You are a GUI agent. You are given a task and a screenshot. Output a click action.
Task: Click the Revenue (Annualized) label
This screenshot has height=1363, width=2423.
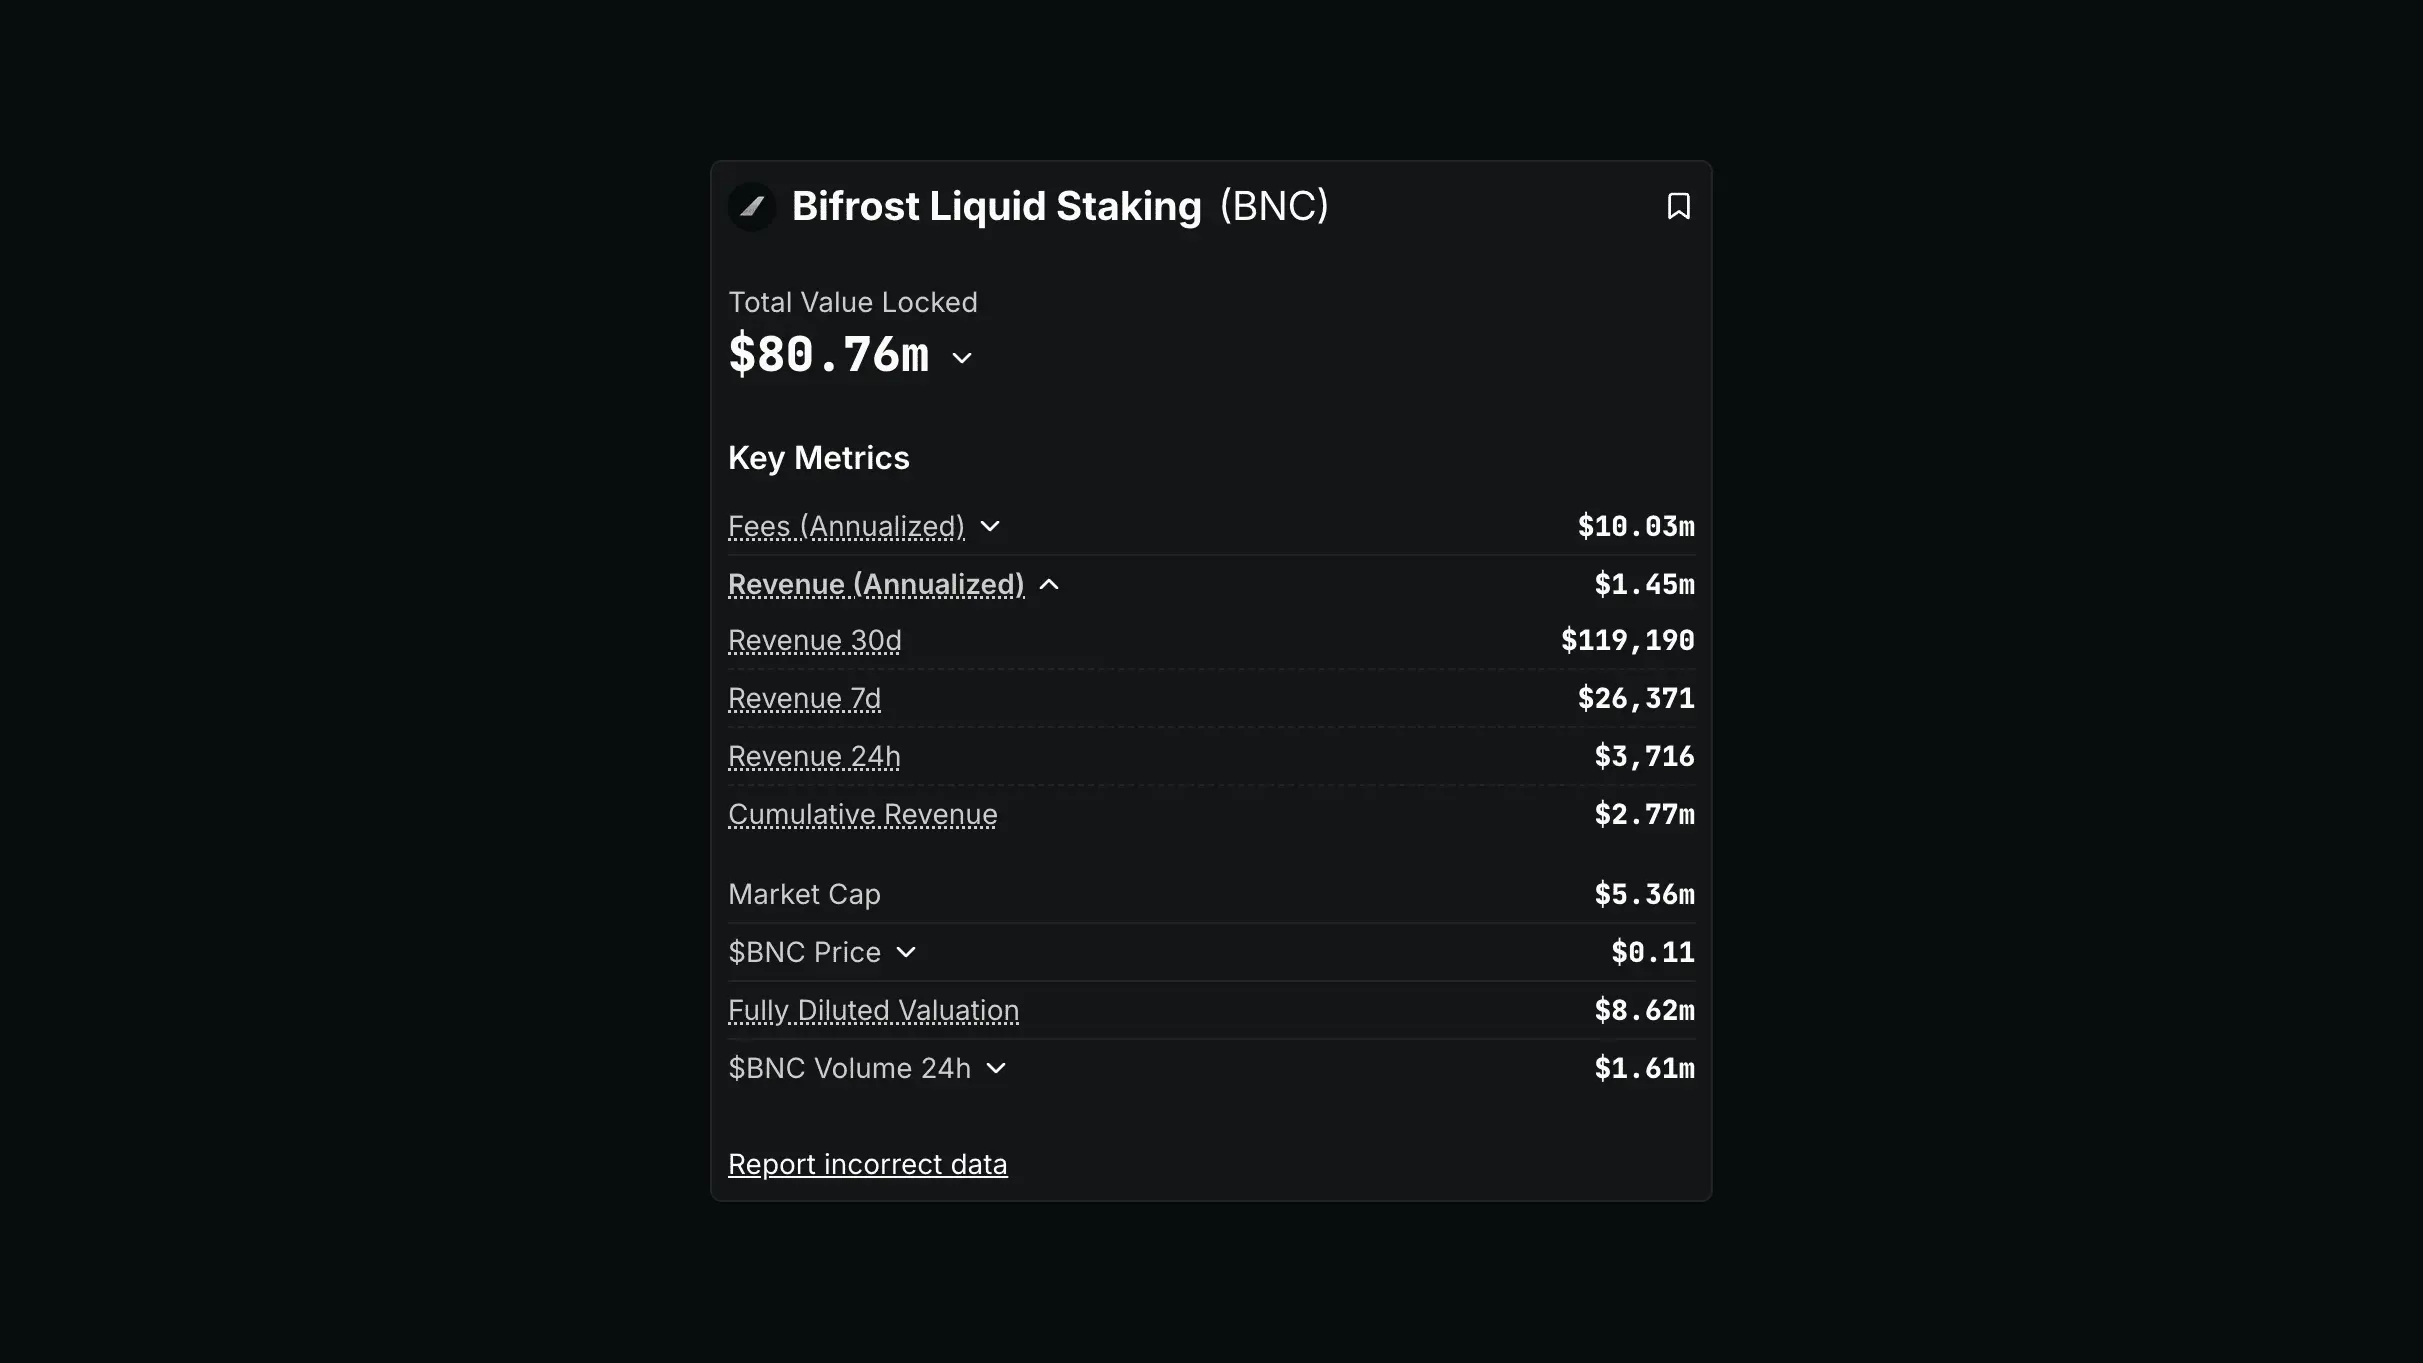(x=876, y=584)
